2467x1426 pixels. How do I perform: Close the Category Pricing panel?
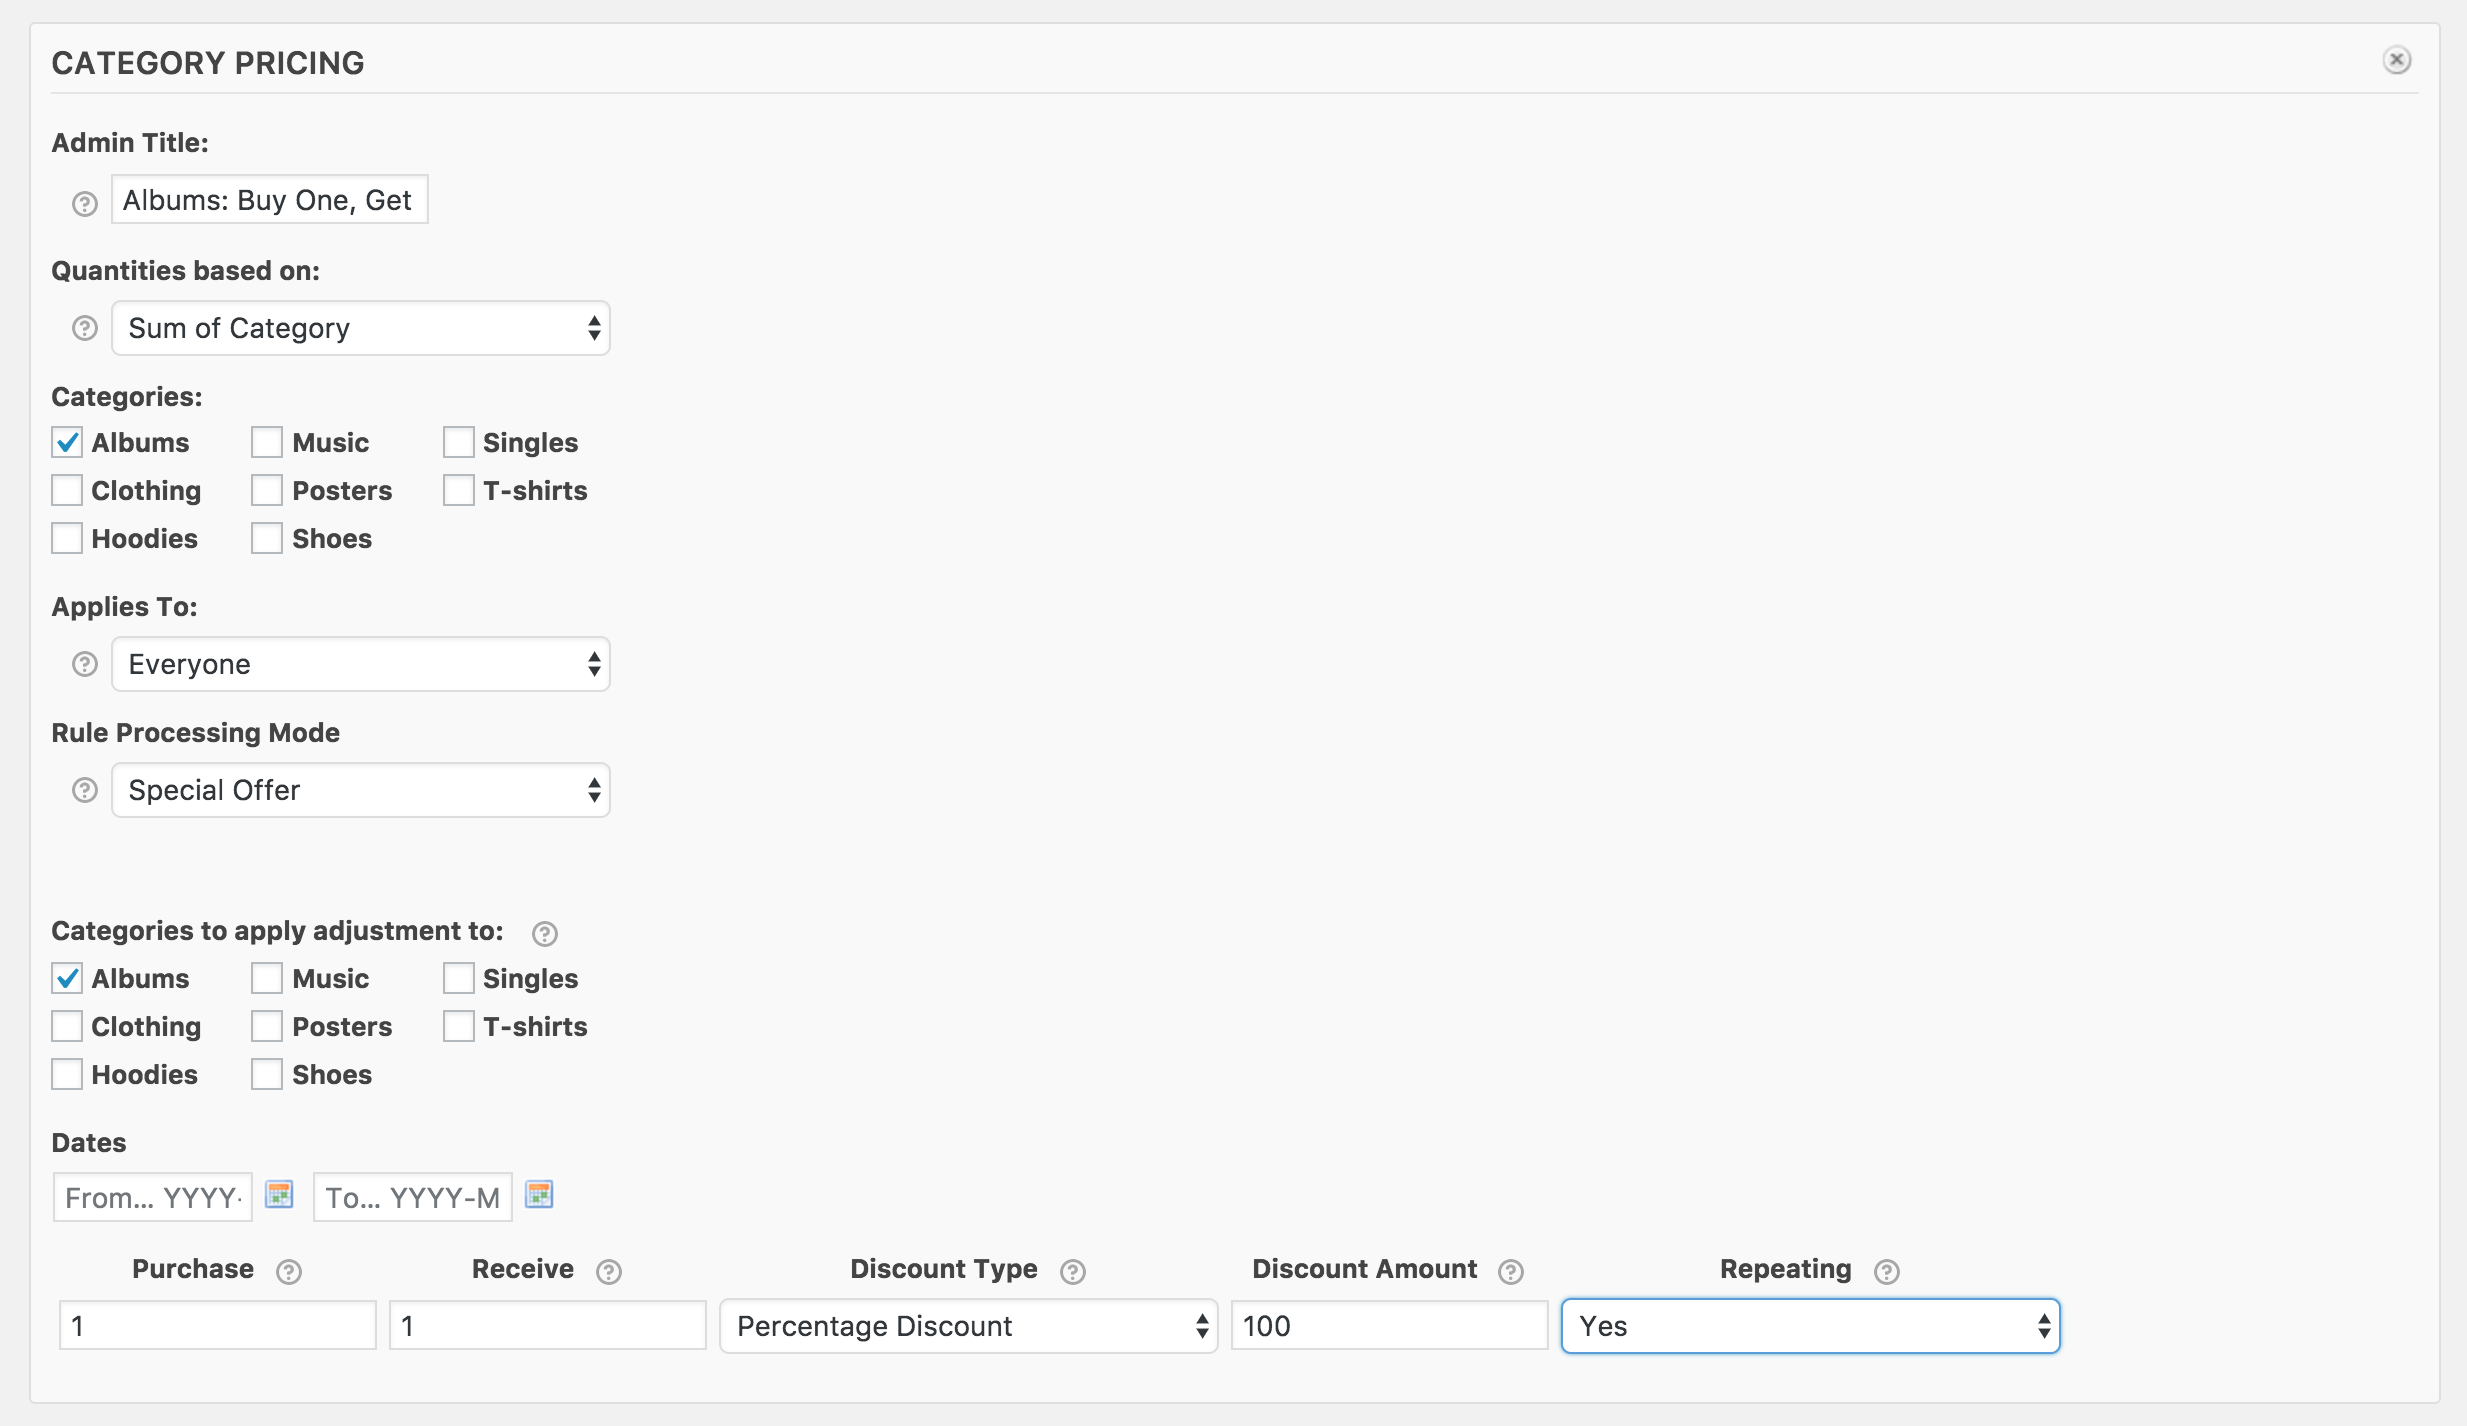tap(2397, 60)
